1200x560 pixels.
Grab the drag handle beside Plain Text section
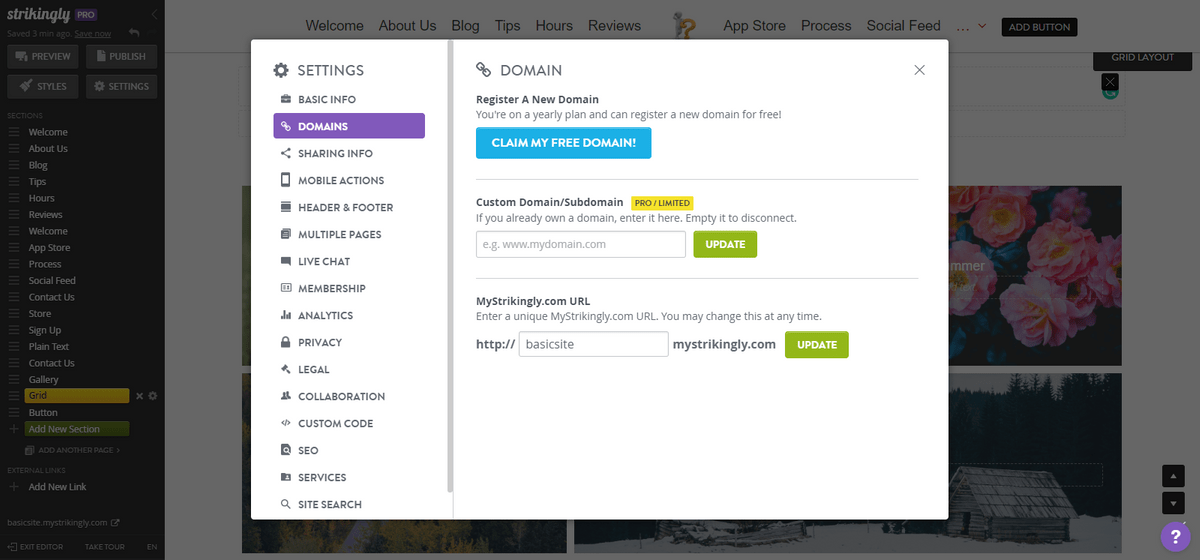(14, 347)
